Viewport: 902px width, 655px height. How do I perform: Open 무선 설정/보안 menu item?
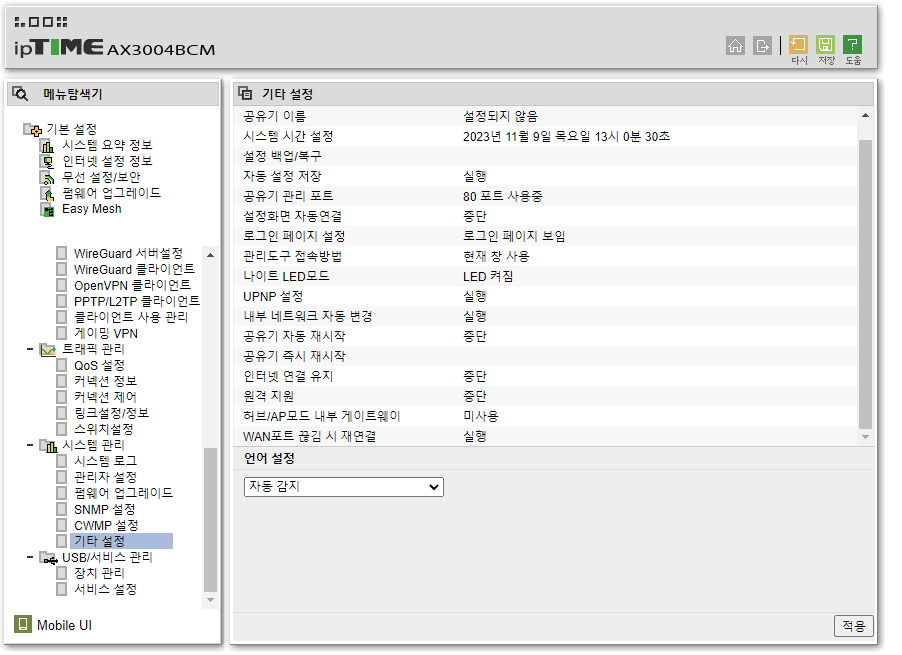(101, 177)
